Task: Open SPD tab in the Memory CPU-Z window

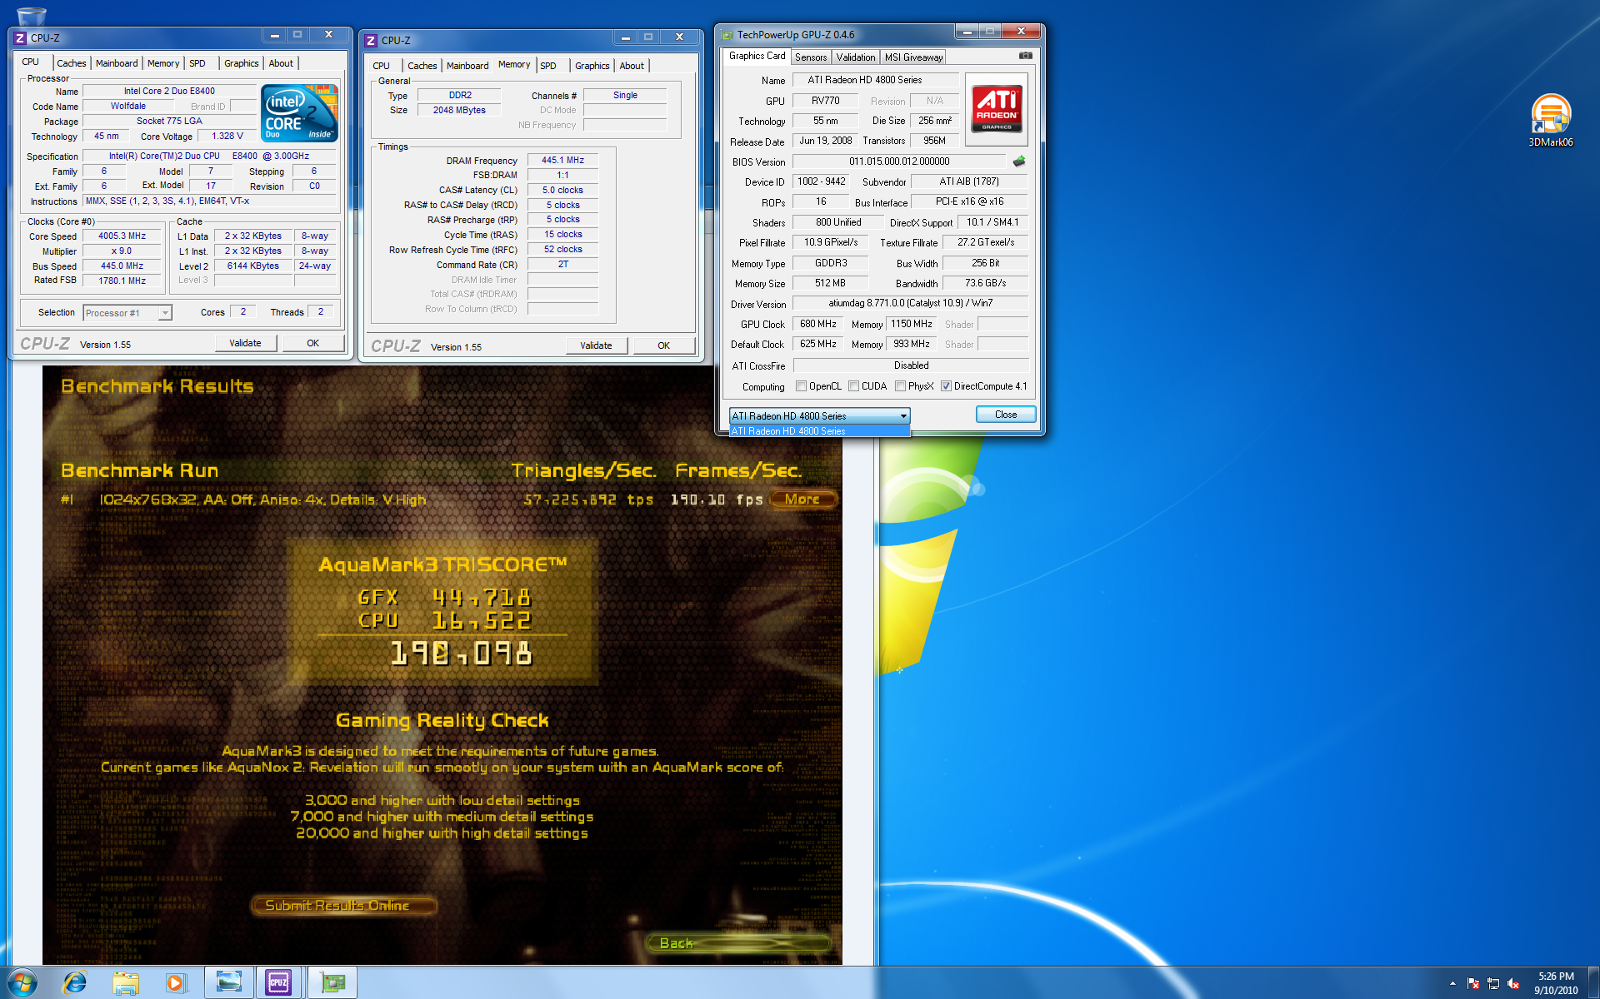Action: coord(549,66)
